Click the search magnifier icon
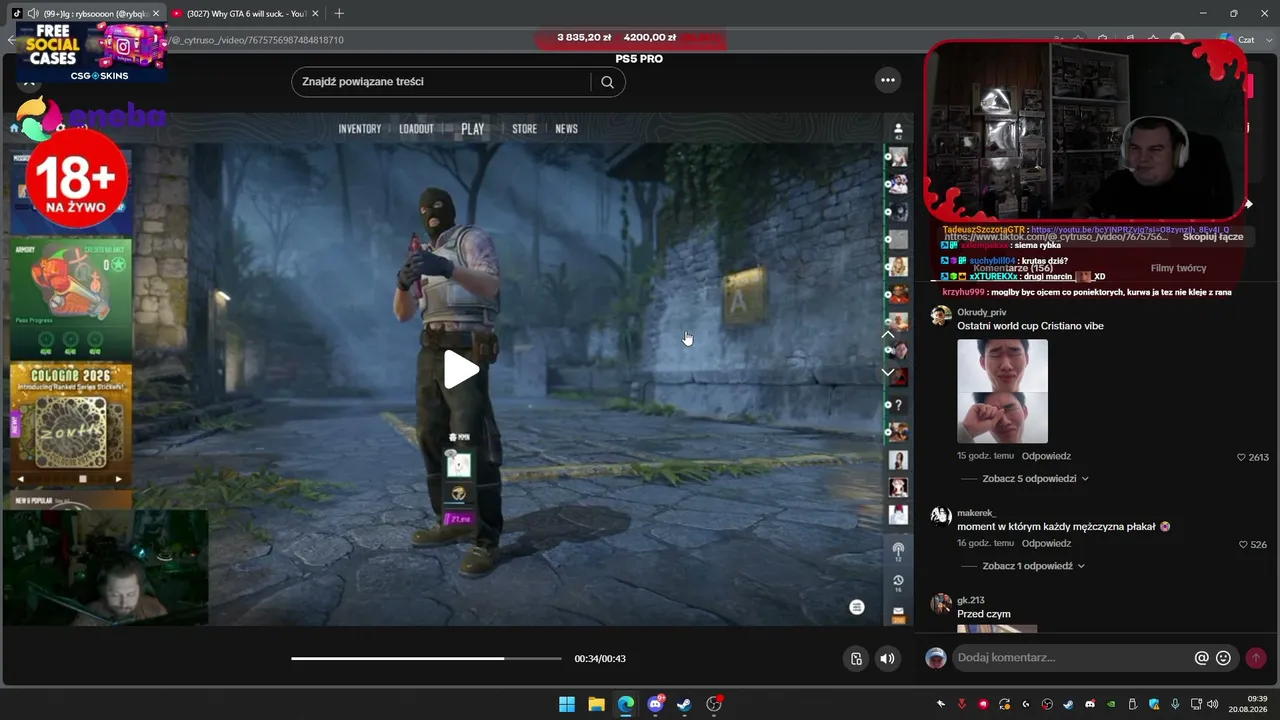 607,82
